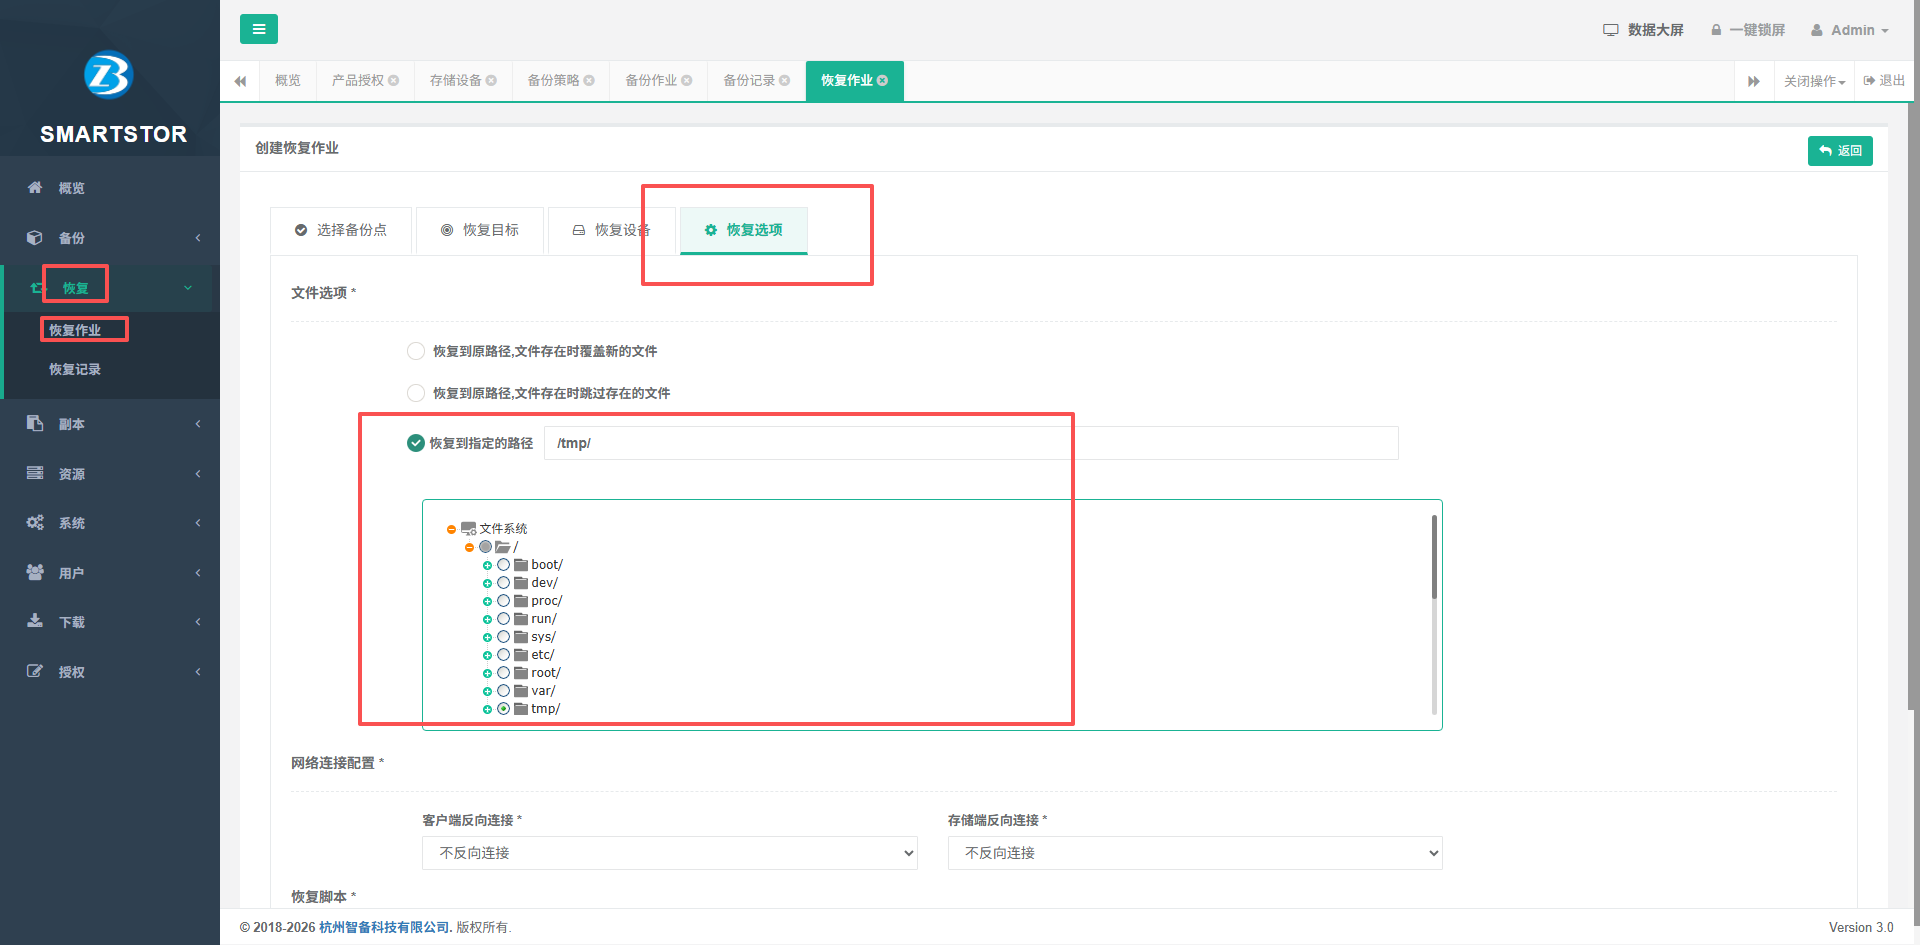This screenshot has width=1920, height=945.
Task: Expand the dev/ folder
Action: [487, 583]
